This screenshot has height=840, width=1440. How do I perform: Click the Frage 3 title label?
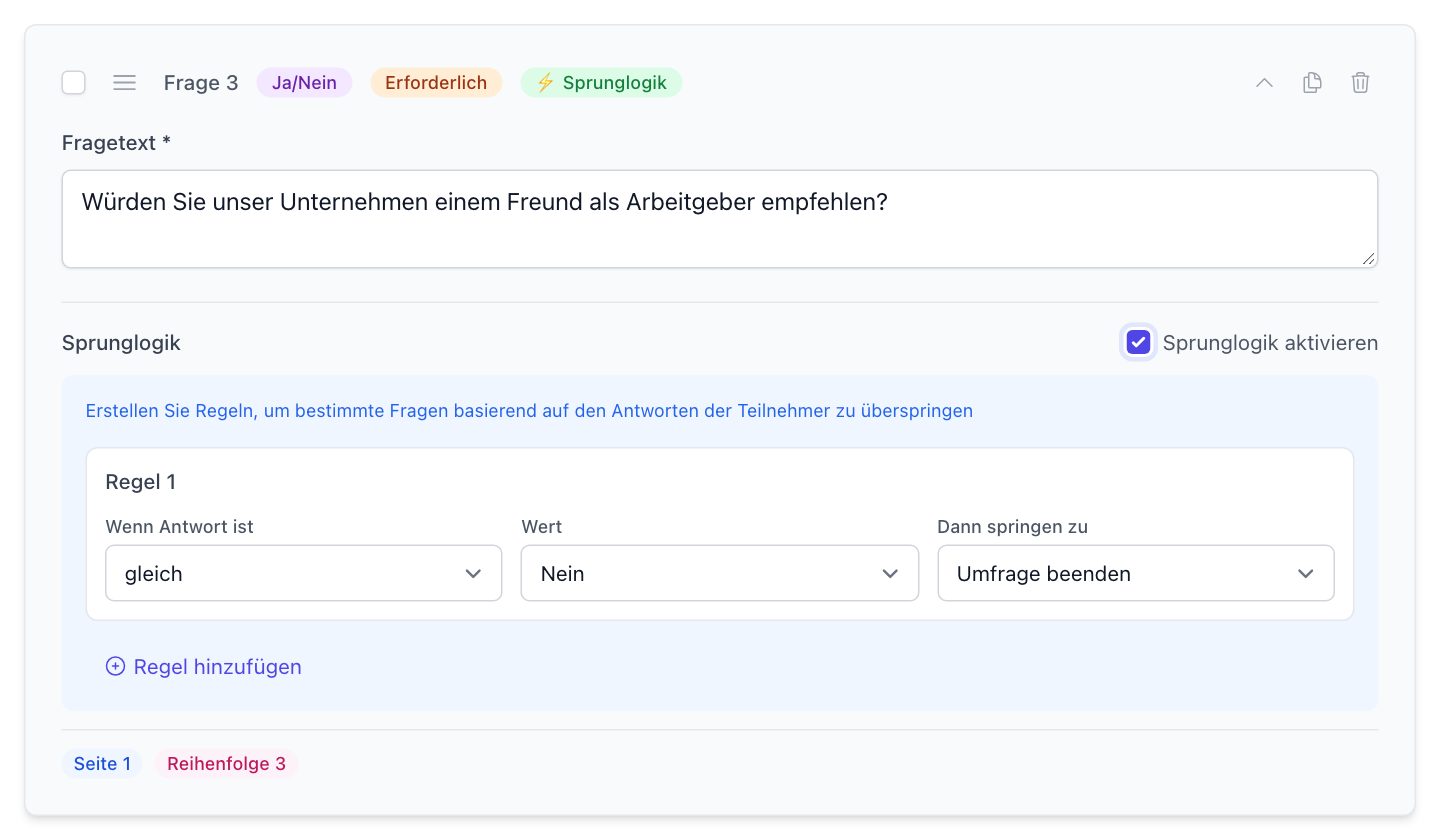pos(201,83)
